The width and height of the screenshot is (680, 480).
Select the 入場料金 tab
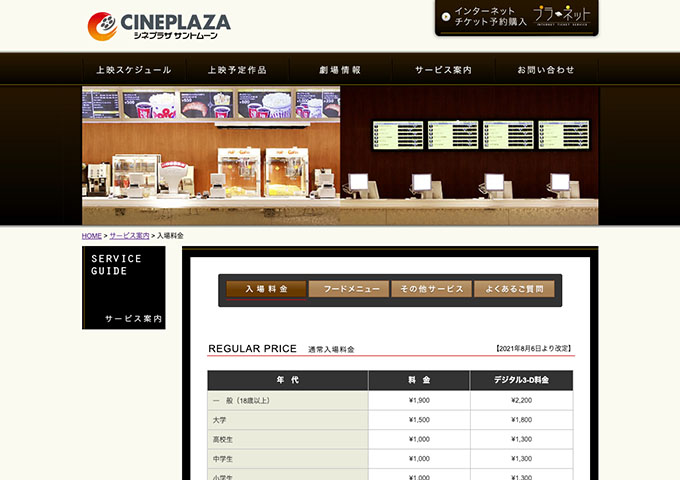point(266,289)
